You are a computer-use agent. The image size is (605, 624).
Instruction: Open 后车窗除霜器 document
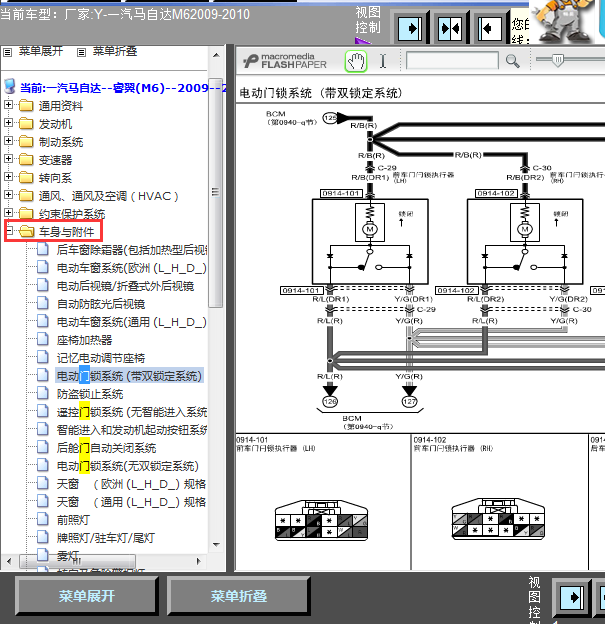(132, 250)
